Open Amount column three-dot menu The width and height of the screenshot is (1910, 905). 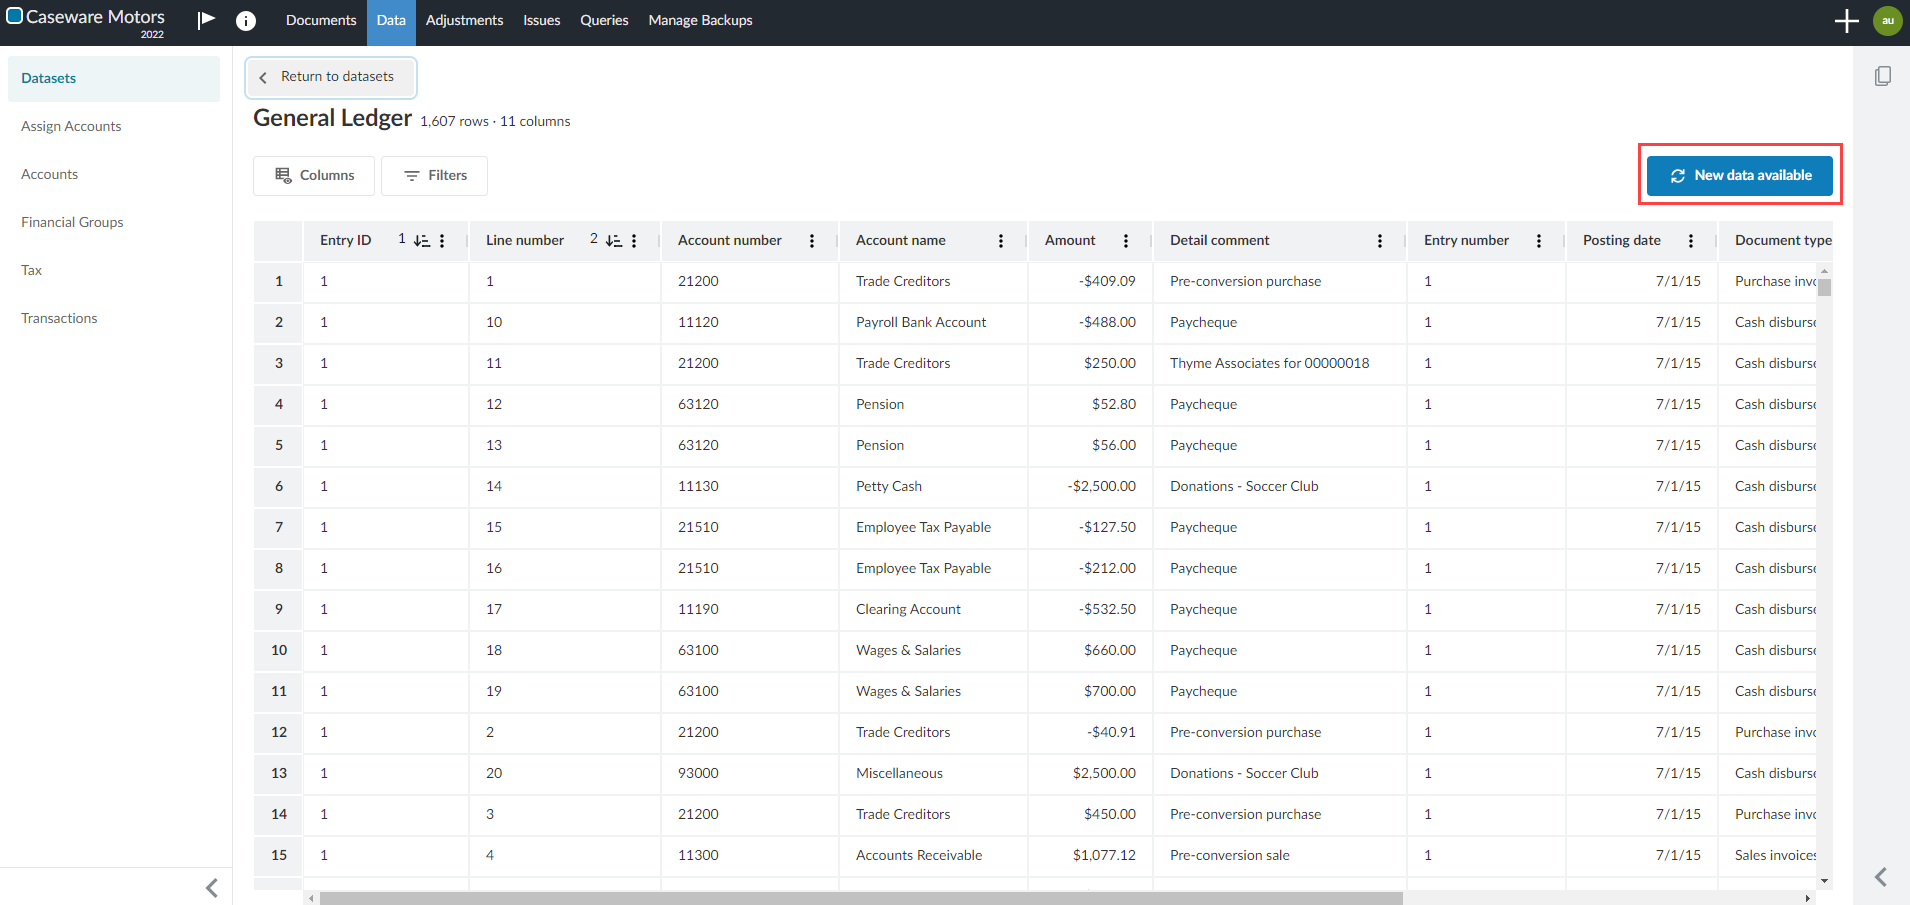[x=1126, y=241]
